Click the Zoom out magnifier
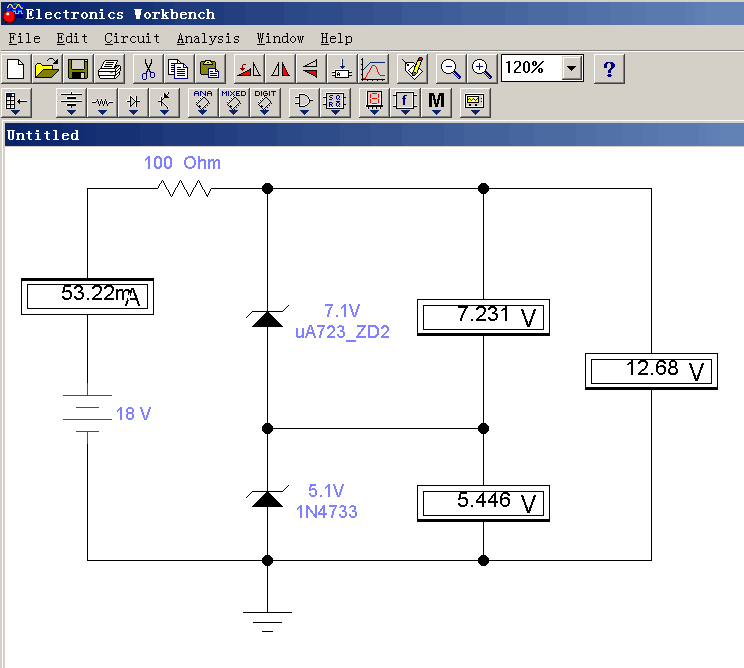This screenshot has width=744, height=668. coord(451,69)
